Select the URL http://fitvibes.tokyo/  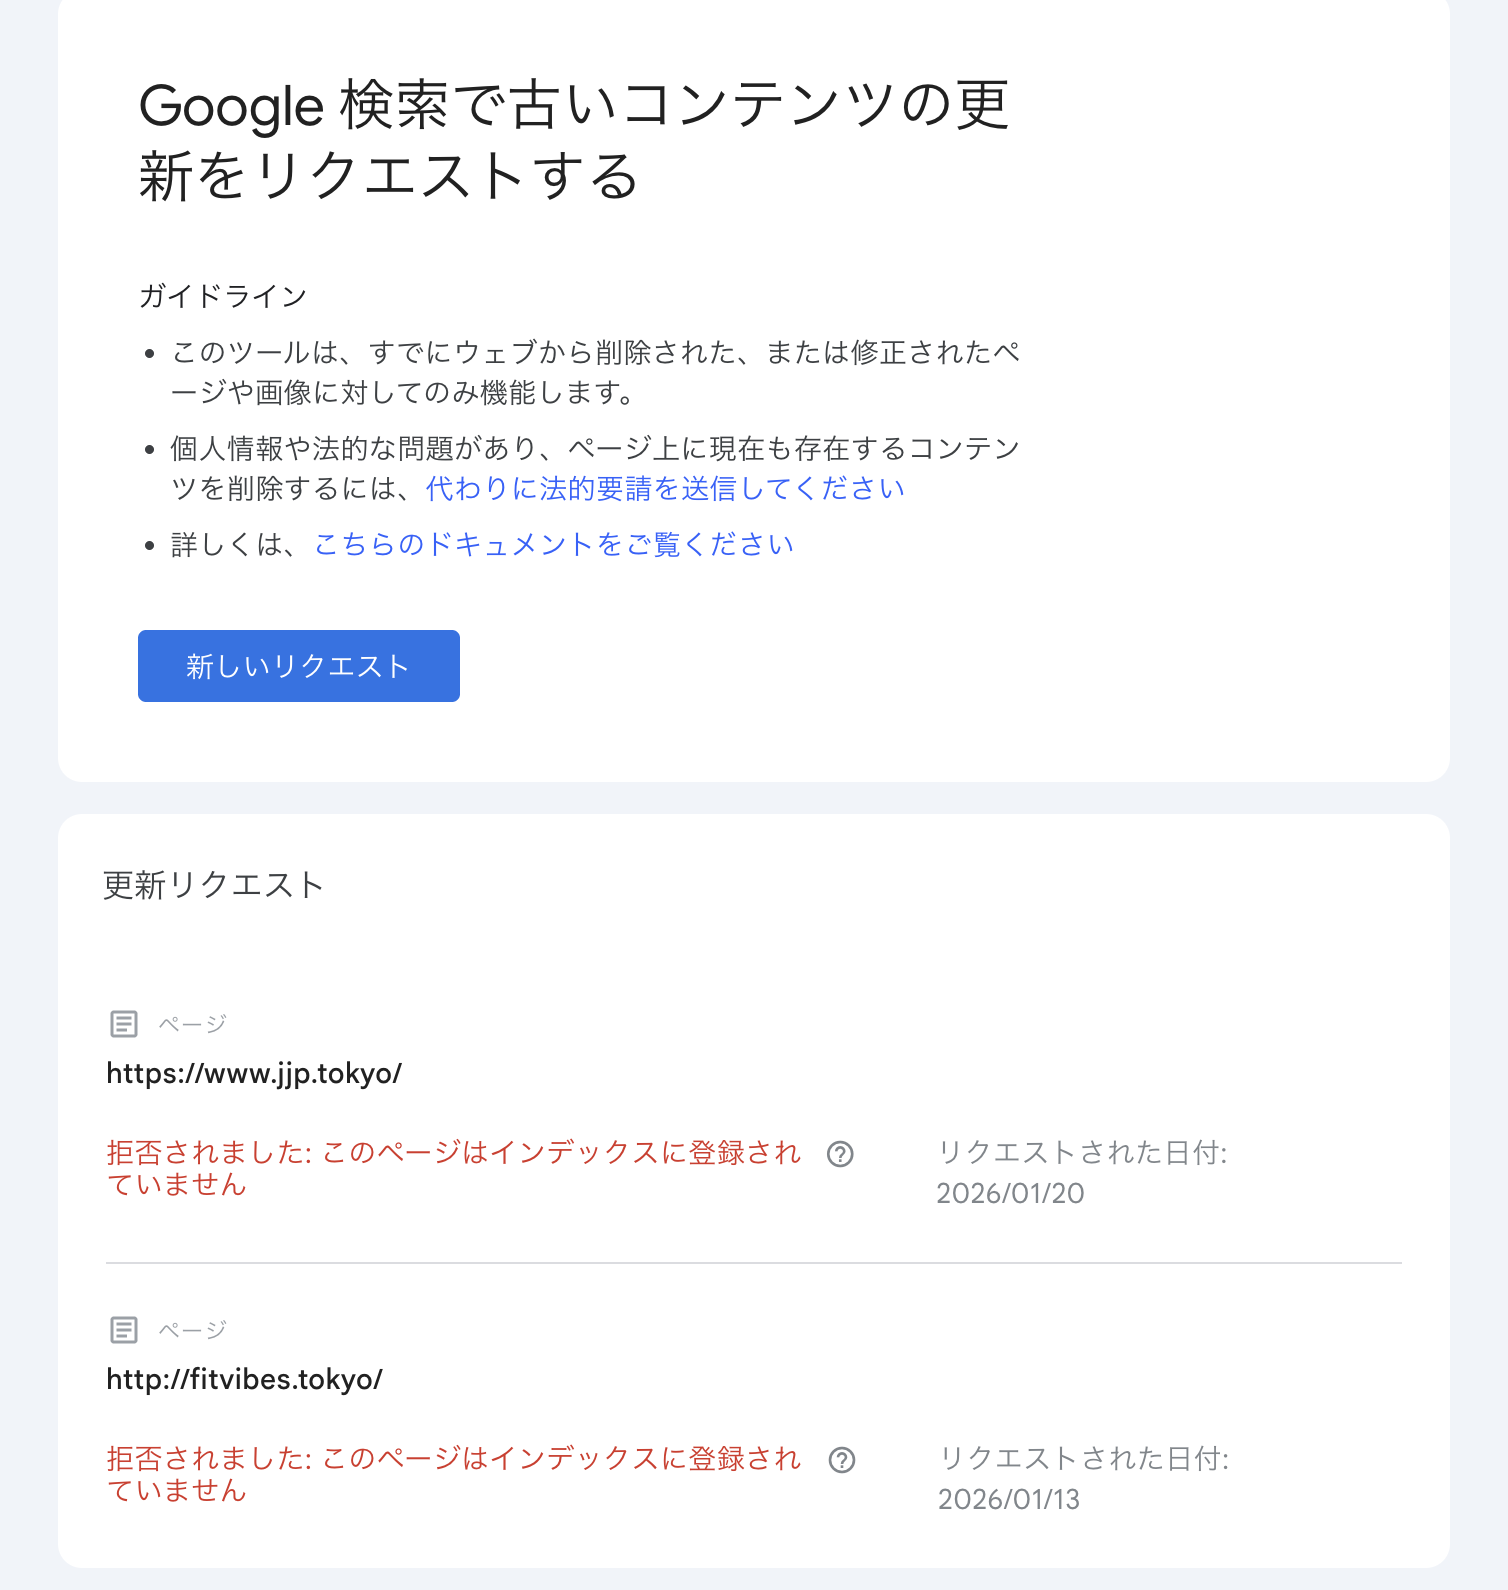(244, 1379)
